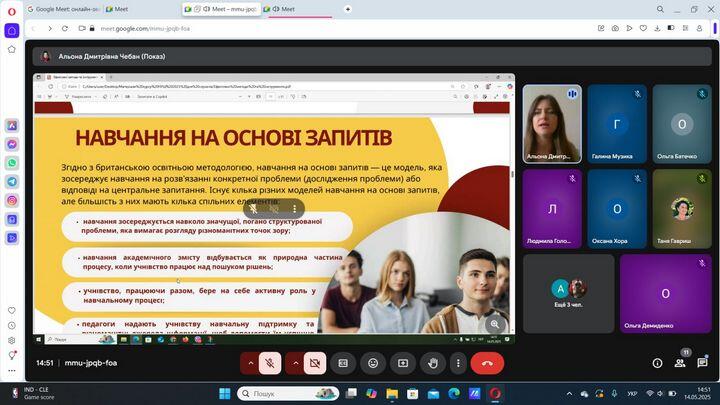Screen dimensions: 720x405
Task: Open Instagram in the Opera sidebar
Action: 12,201
